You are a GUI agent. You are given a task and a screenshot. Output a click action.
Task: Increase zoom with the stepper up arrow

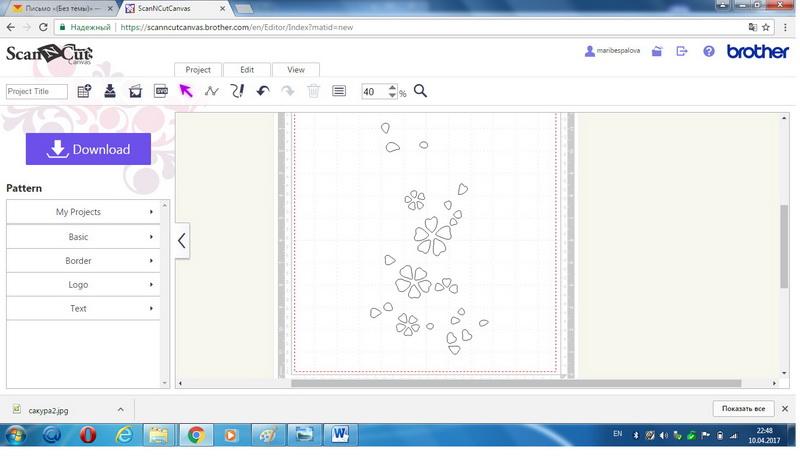coord(392,88)
